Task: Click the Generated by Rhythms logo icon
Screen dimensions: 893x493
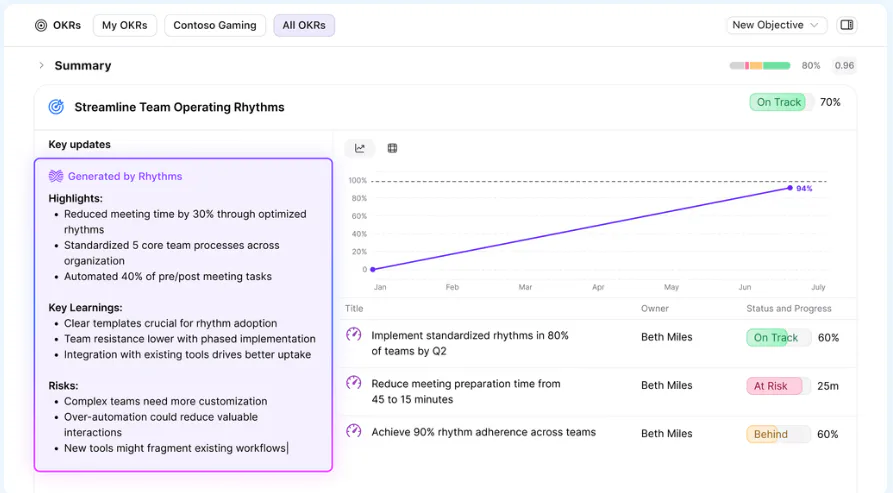Action: point(56,176)
